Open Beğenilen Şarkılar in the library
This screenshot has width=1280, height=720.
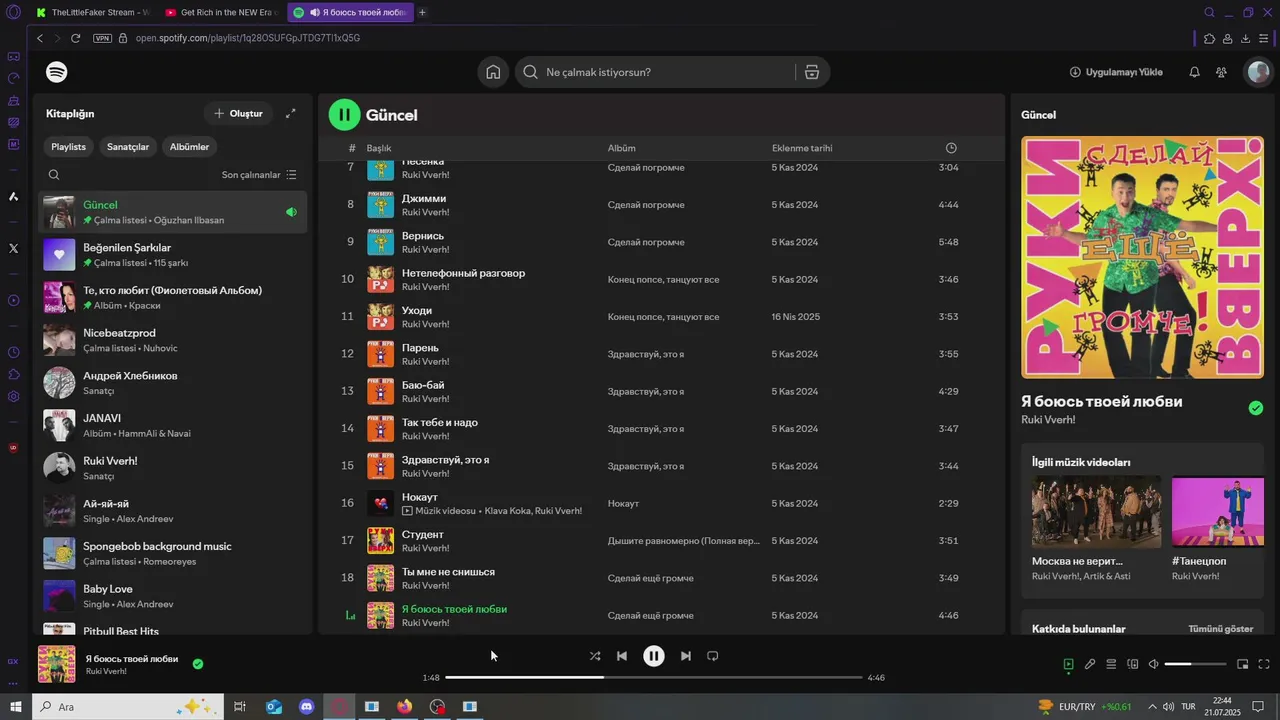tap(173, 254)
